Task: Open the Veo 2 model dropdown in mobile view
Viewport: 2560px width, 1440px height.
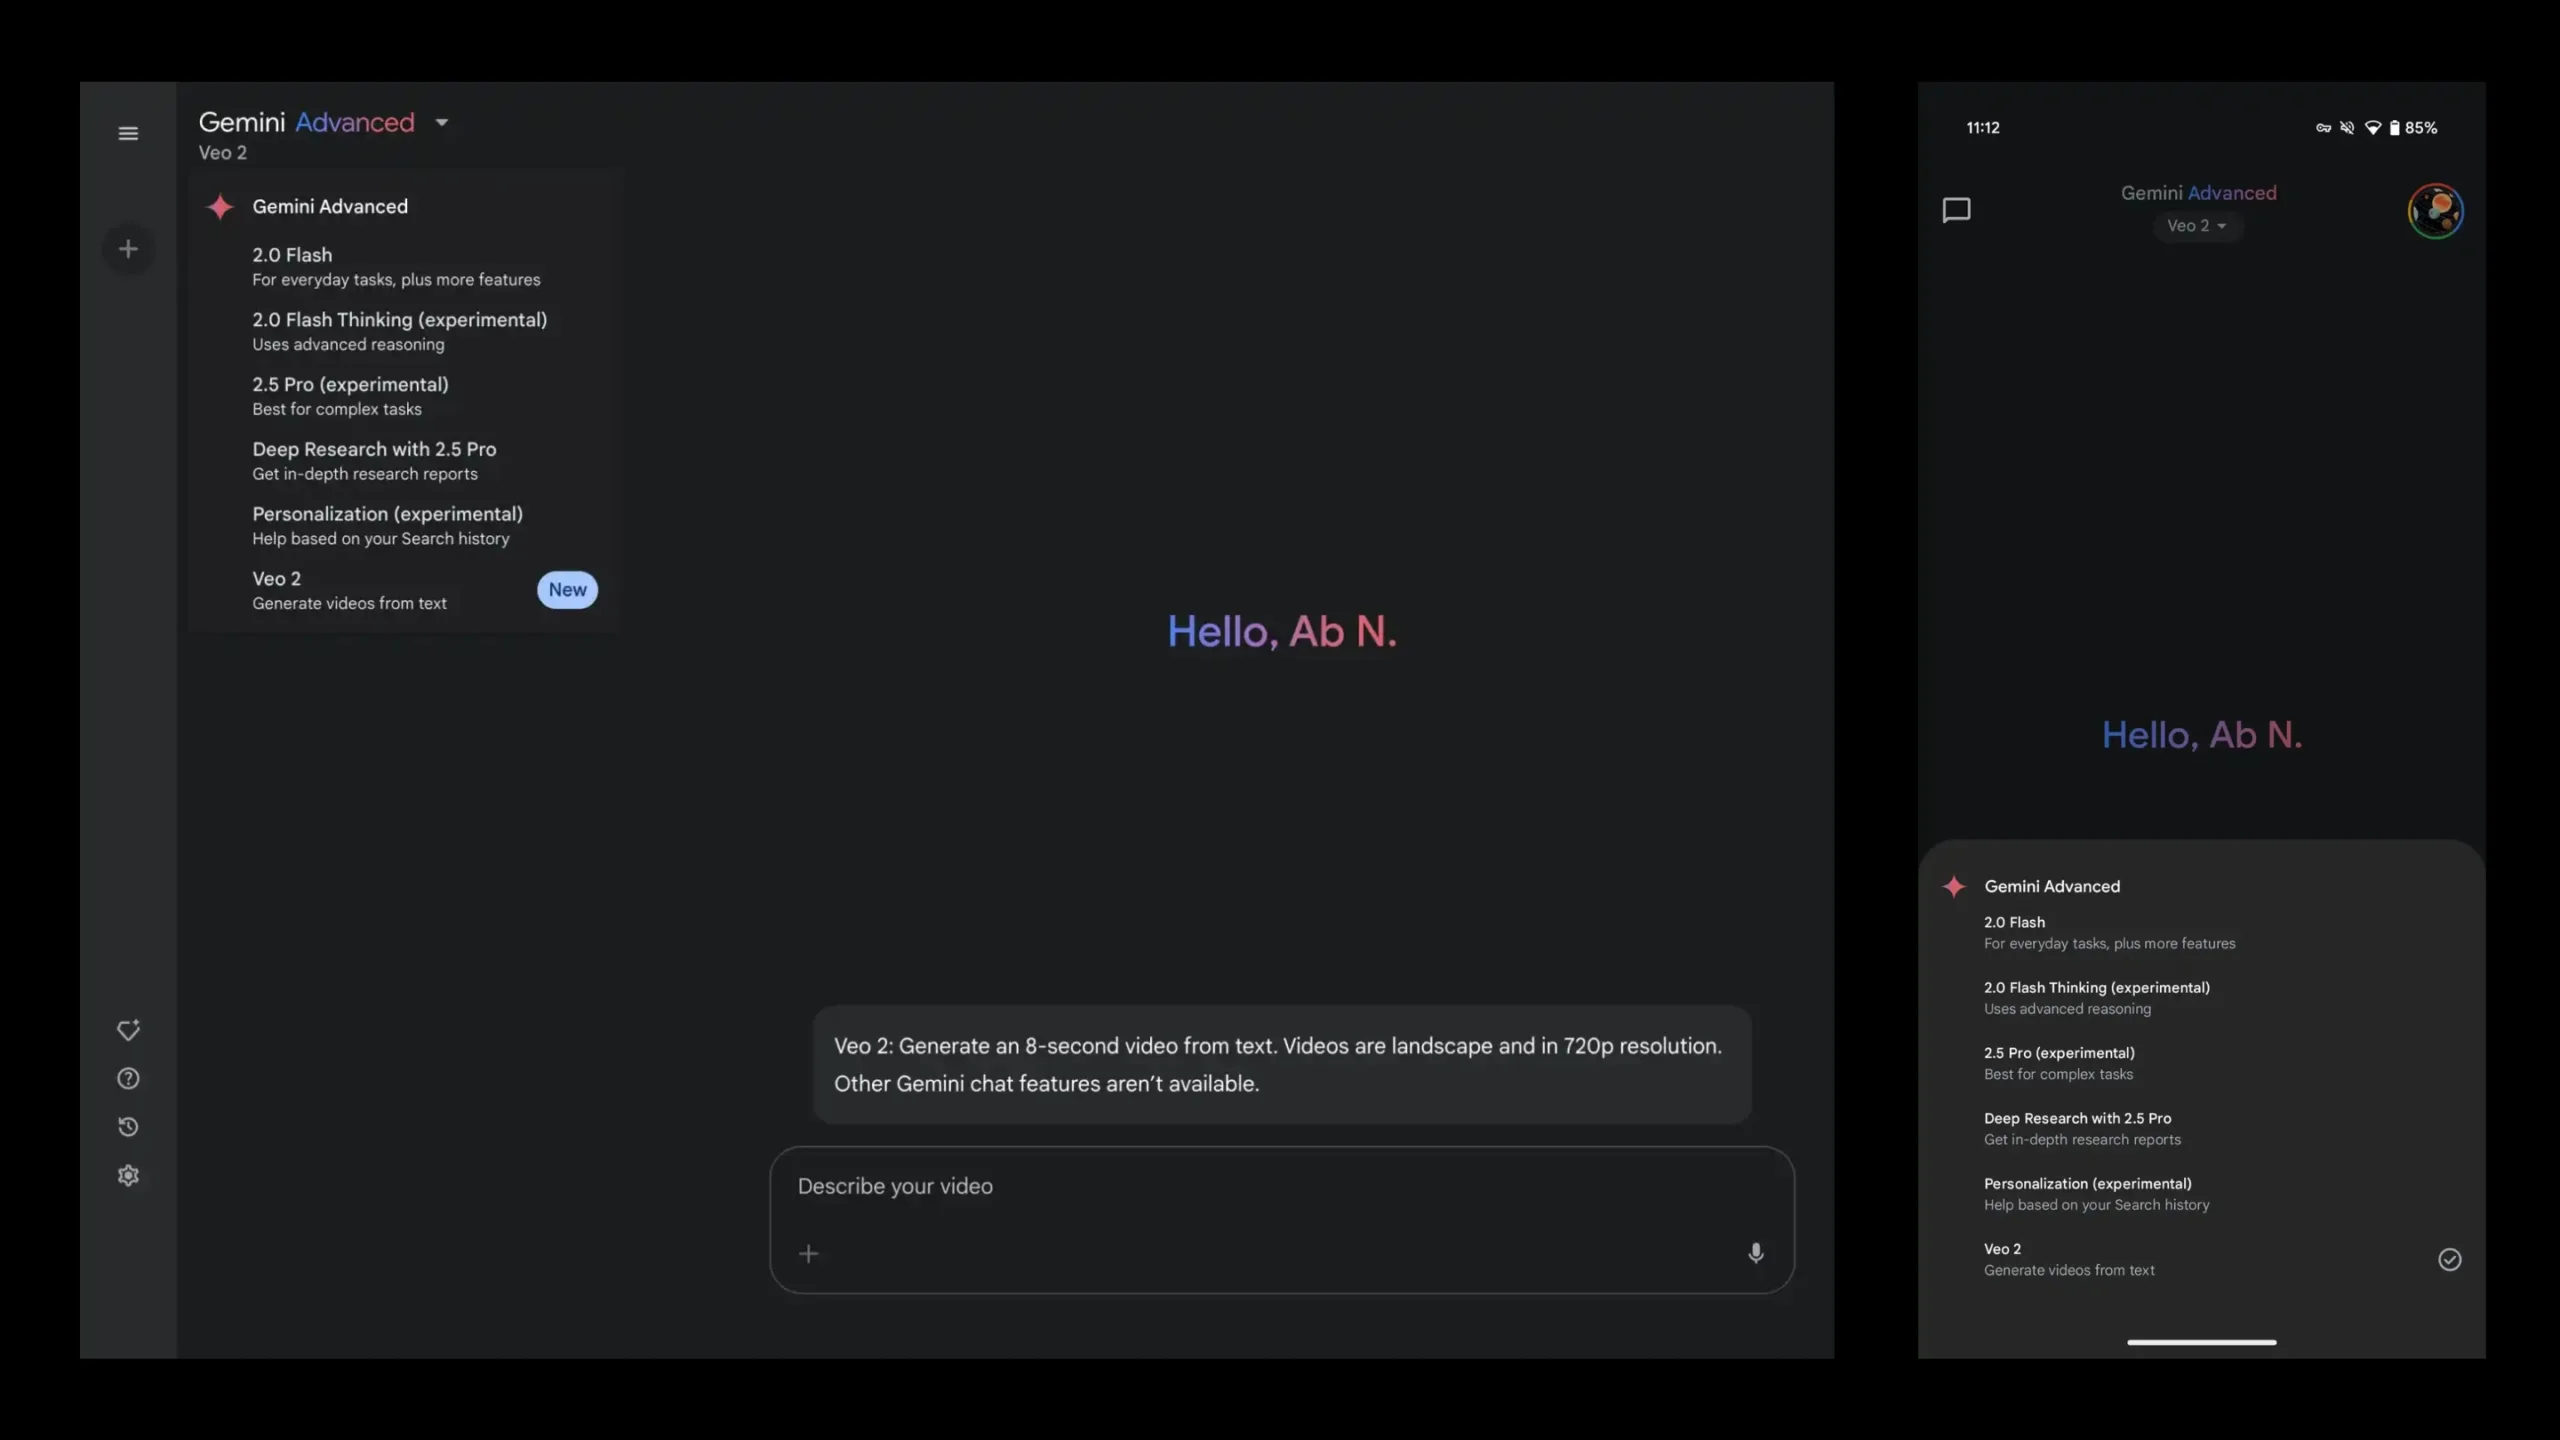Action: point(2196,226)
